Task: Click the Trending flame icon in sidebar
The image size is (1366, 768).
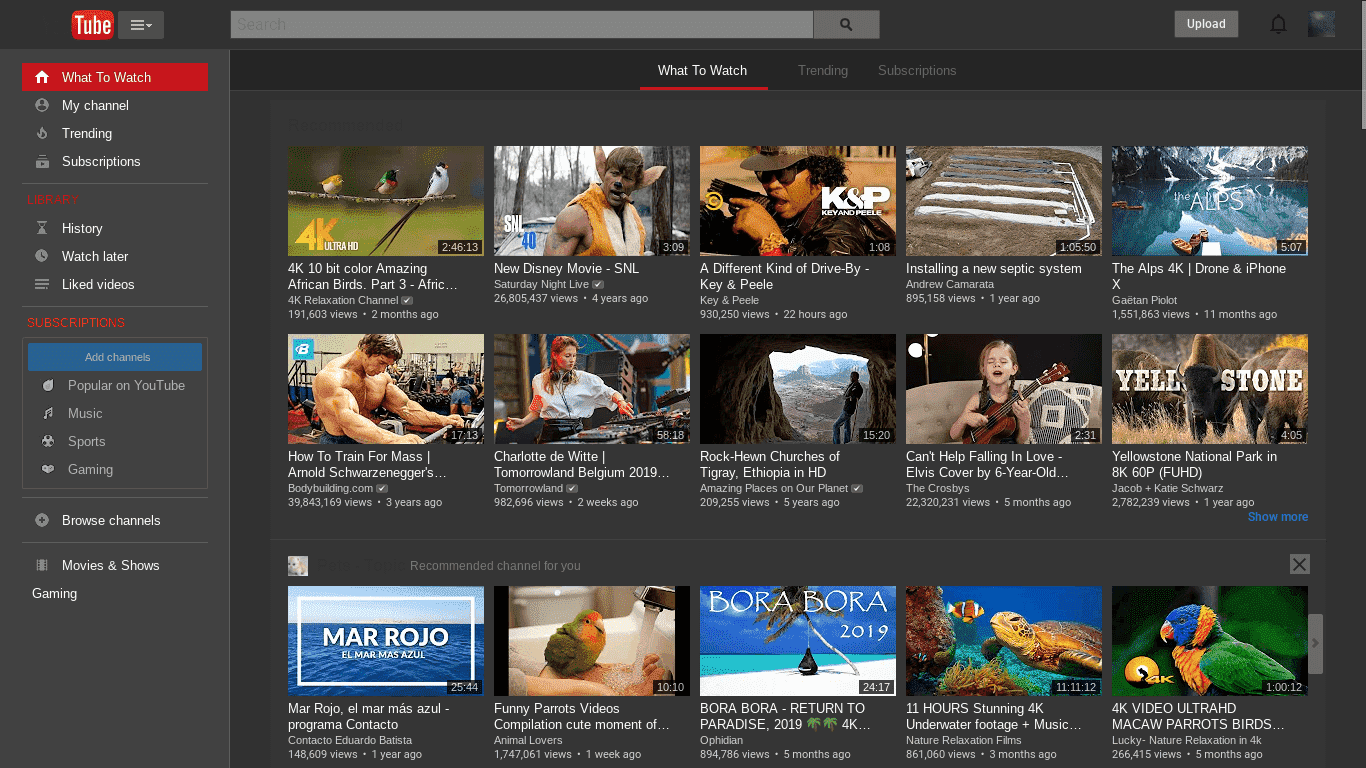Action: point(42,133)
